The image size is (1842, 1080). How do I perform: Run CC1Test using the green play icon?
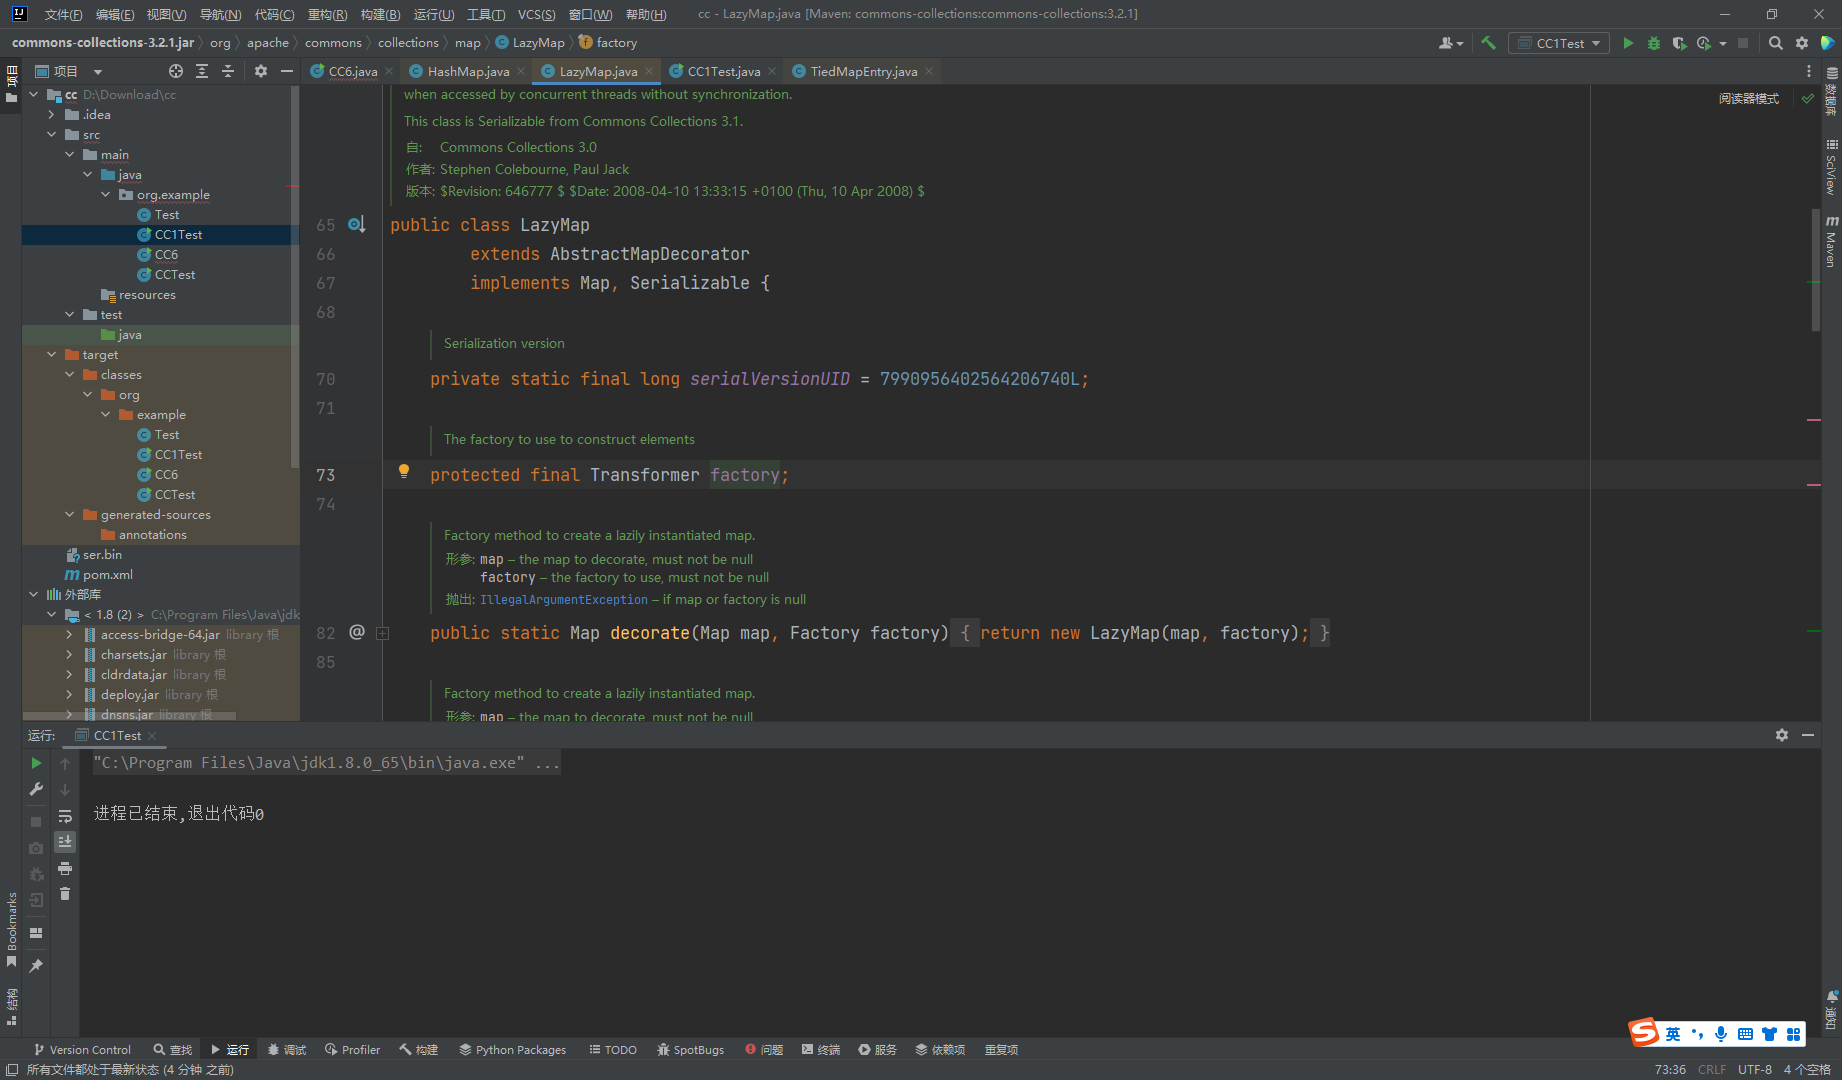coord(1628,43)
